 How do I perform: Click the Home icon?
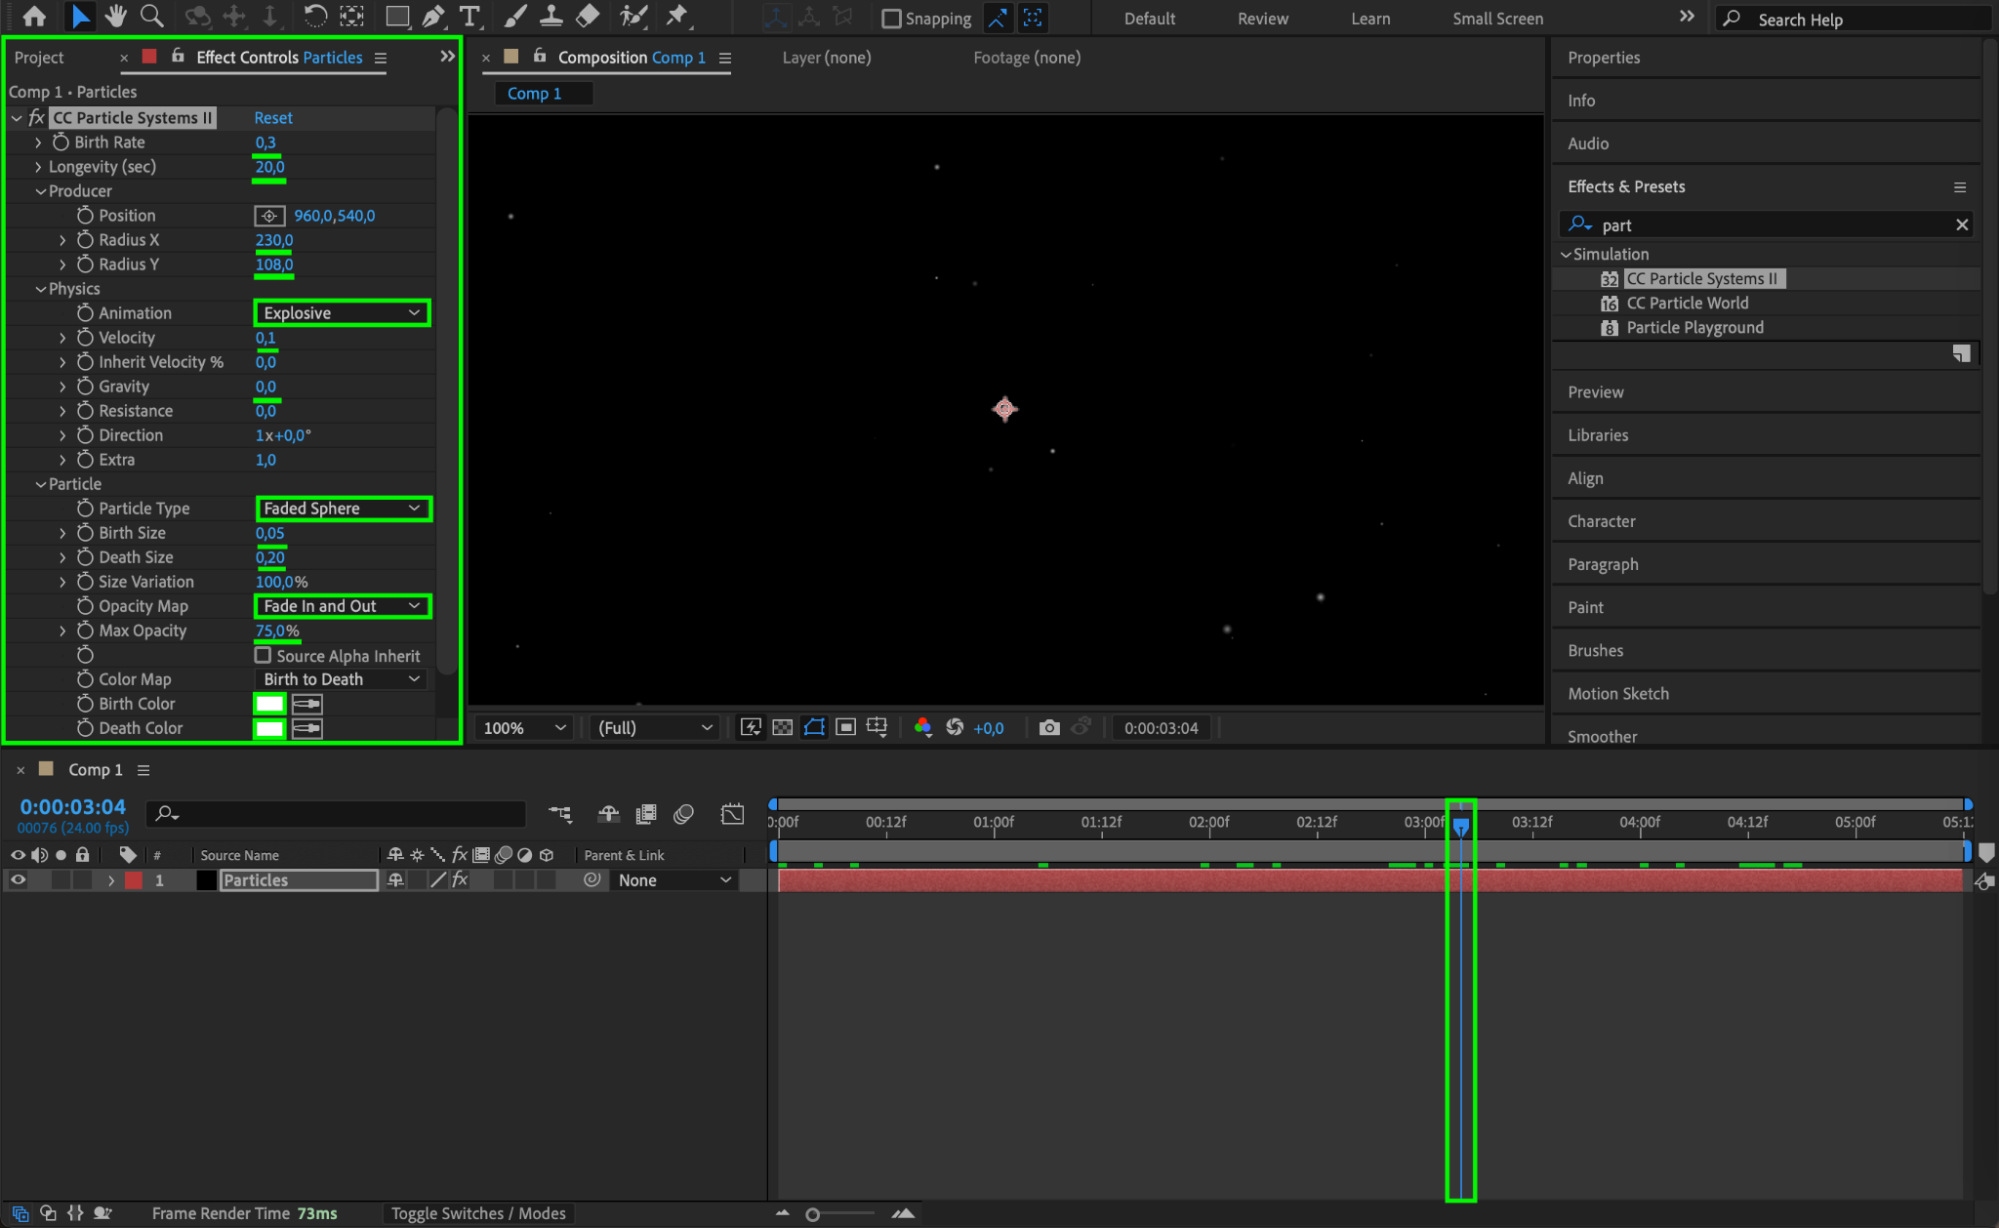point(34,16)
